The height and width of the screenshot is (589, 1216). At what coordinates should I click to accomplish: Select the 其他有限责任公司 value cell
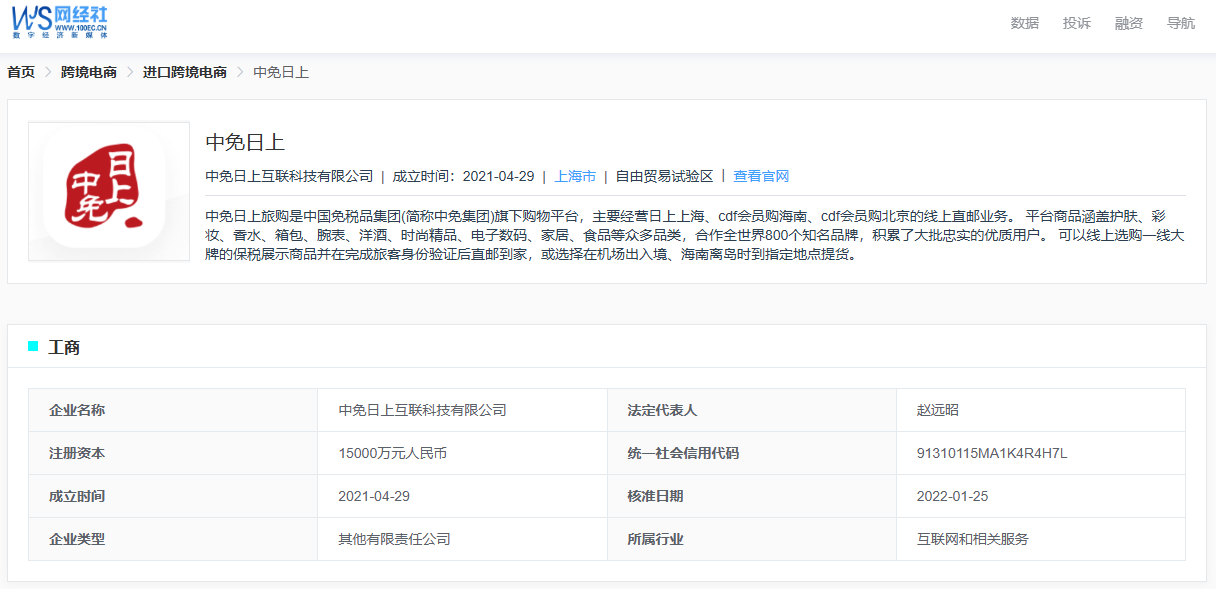pyautogui.click(x=462, y=539)
